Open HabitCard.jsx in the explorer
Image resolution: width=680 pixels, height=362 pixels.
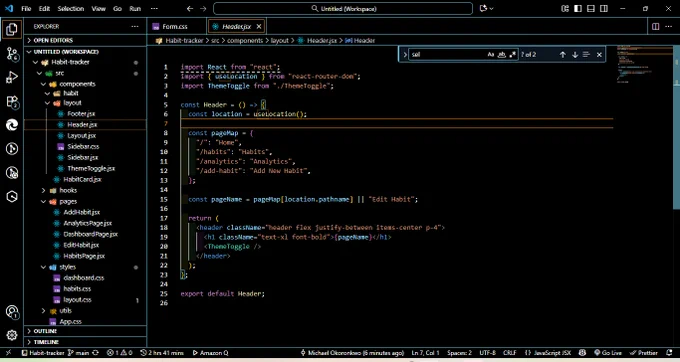coord(82,179)
